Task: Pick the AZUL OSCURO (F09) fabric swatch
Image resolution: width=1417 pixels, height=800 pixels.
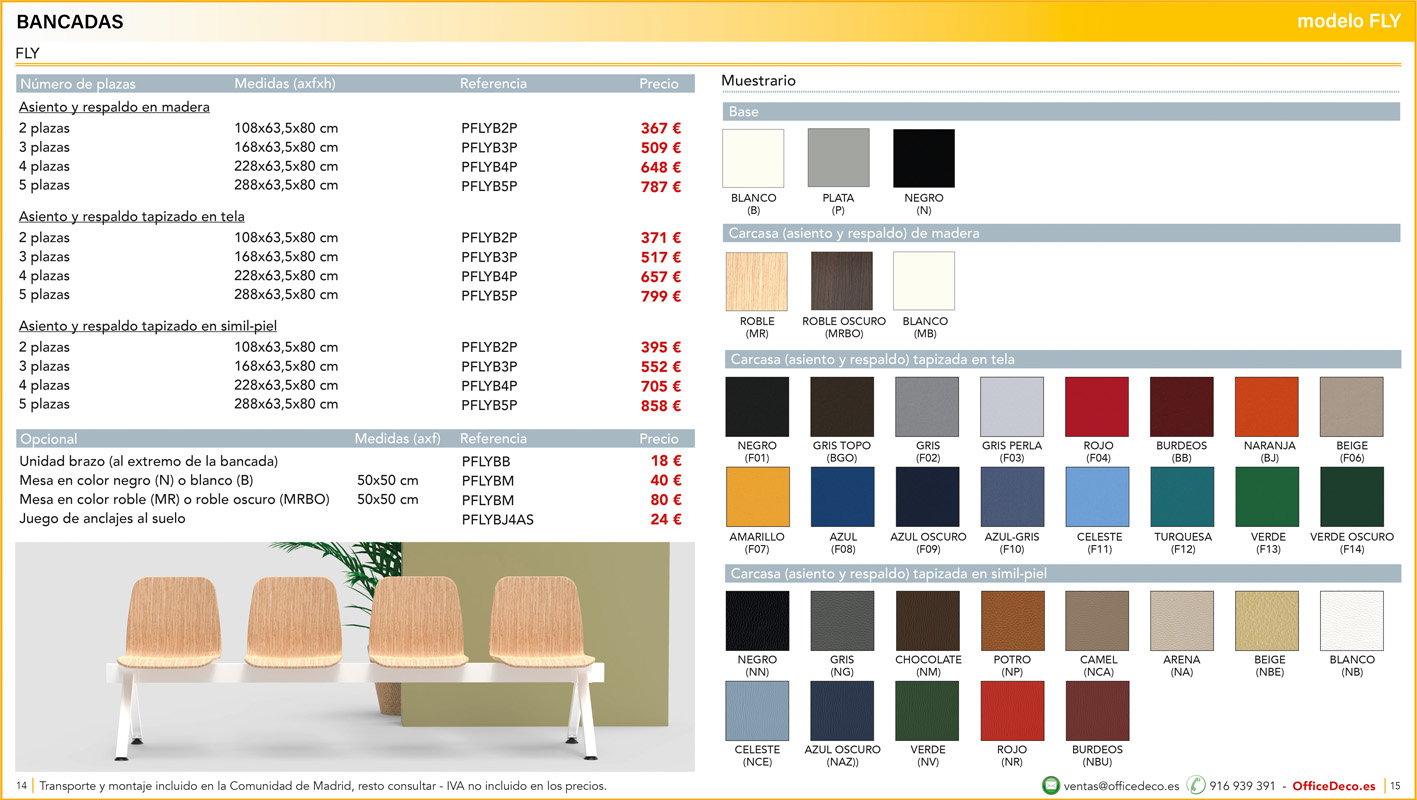Action: 927,497
